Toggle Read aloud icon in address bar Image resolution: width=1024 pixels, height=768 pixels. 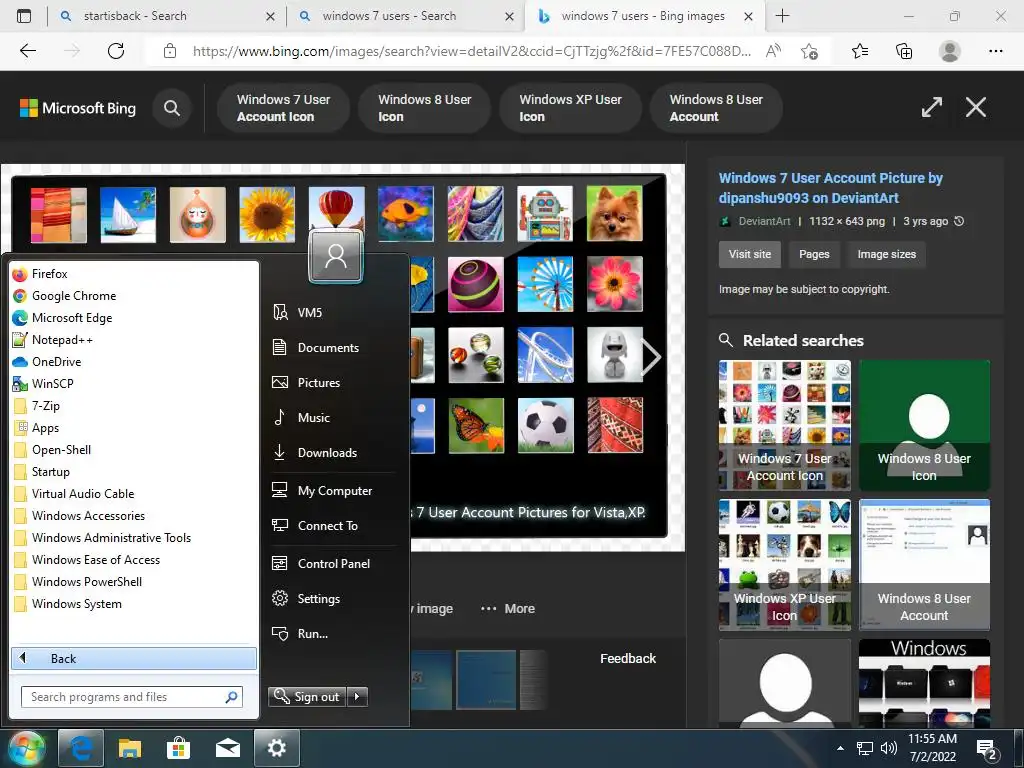(x=773, y=51)
